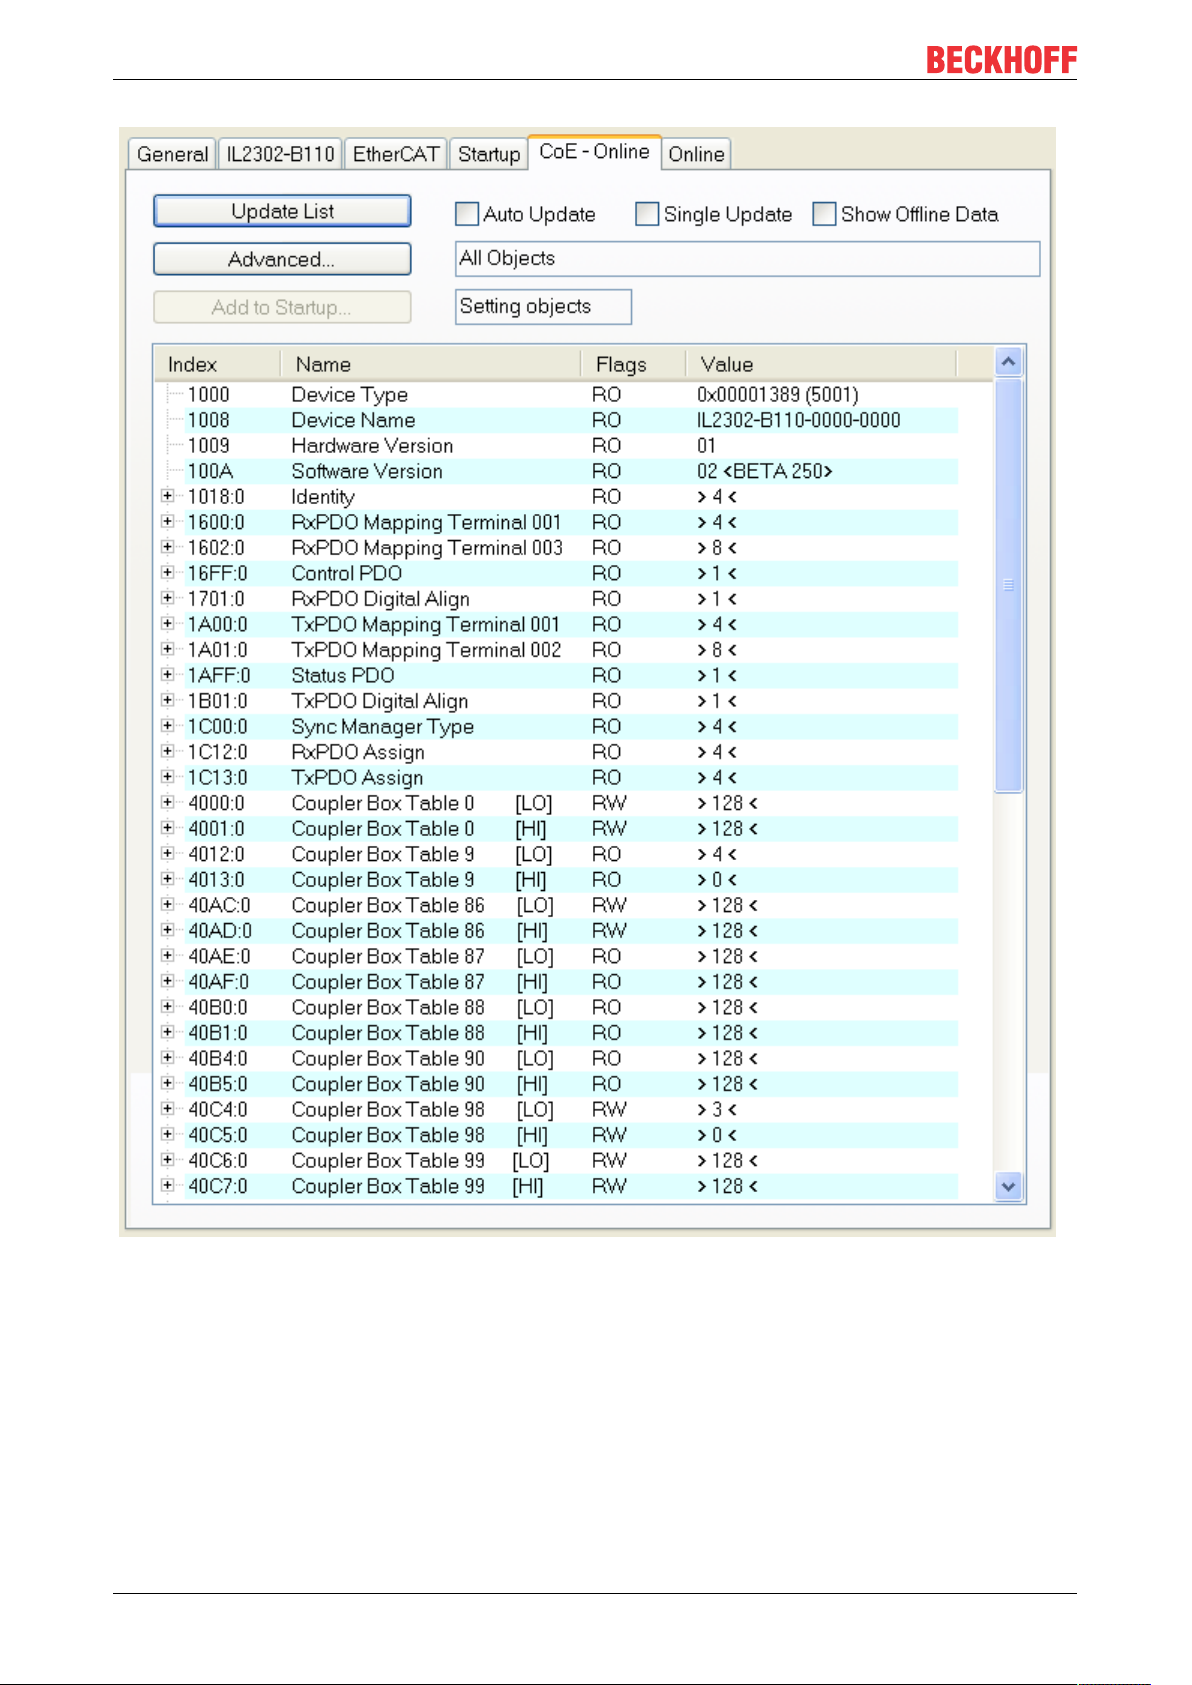This screenshot has height=1685, width=1192.
Task: Open the Advanced... dialog button
Action: click(x=282, y=259)
